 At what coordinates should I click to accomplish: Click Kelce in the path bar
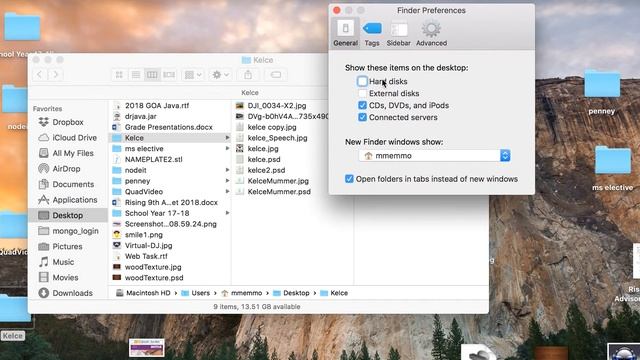334,293
